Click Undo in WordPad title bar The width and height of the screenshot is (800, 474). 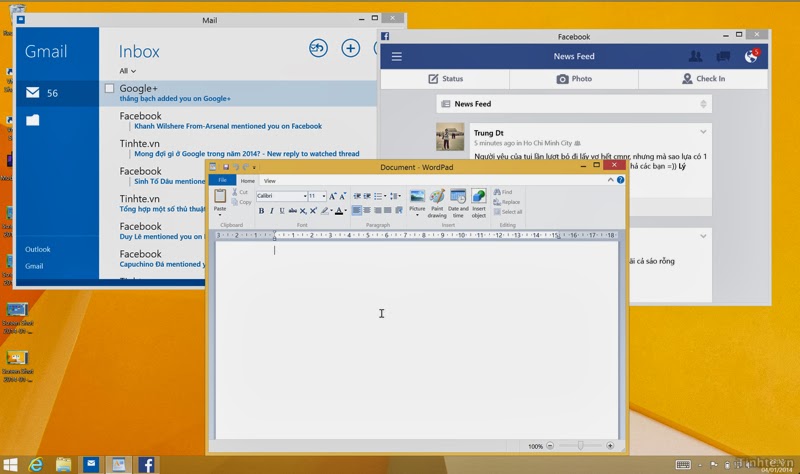click(x=236, y=167)
